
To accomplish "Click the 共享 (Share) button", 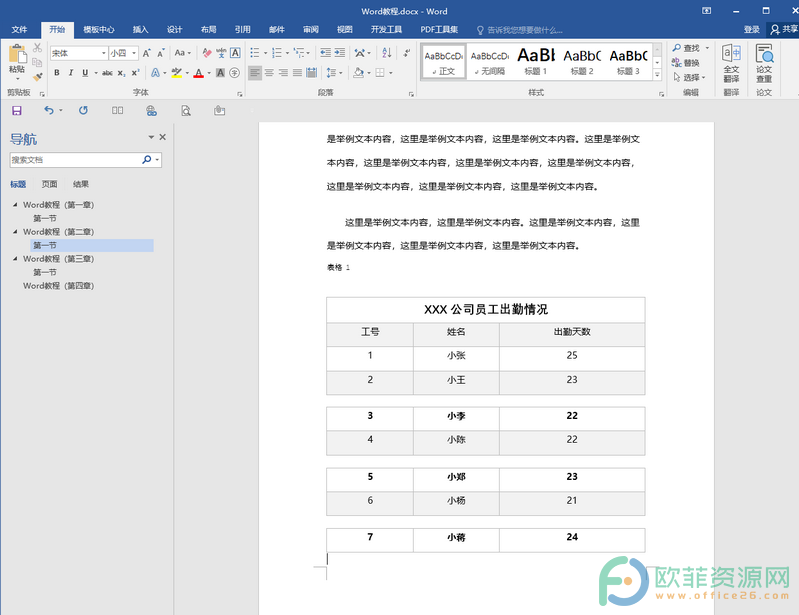I will point(784,30).
